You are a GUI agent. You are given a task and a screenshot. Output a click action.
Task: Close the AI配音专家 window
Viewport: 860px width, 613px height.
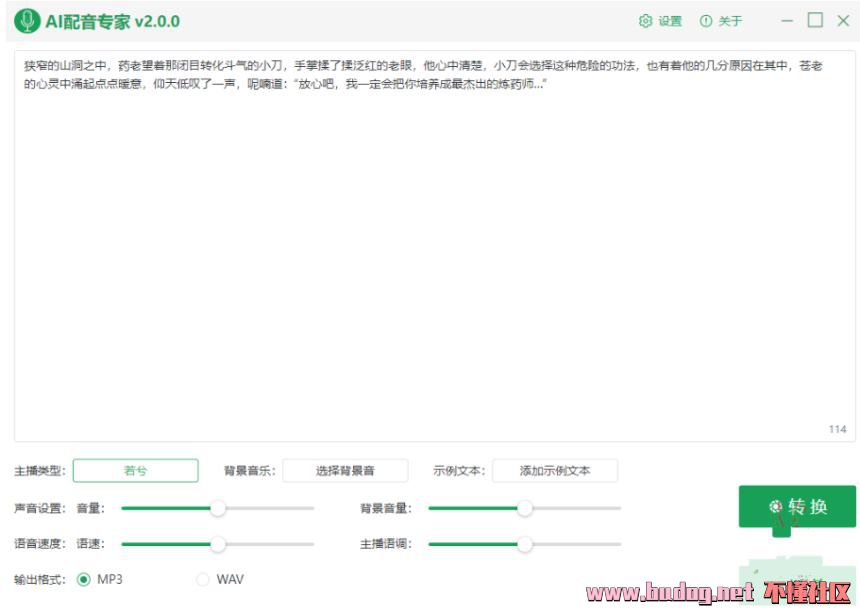pos(843,21)
